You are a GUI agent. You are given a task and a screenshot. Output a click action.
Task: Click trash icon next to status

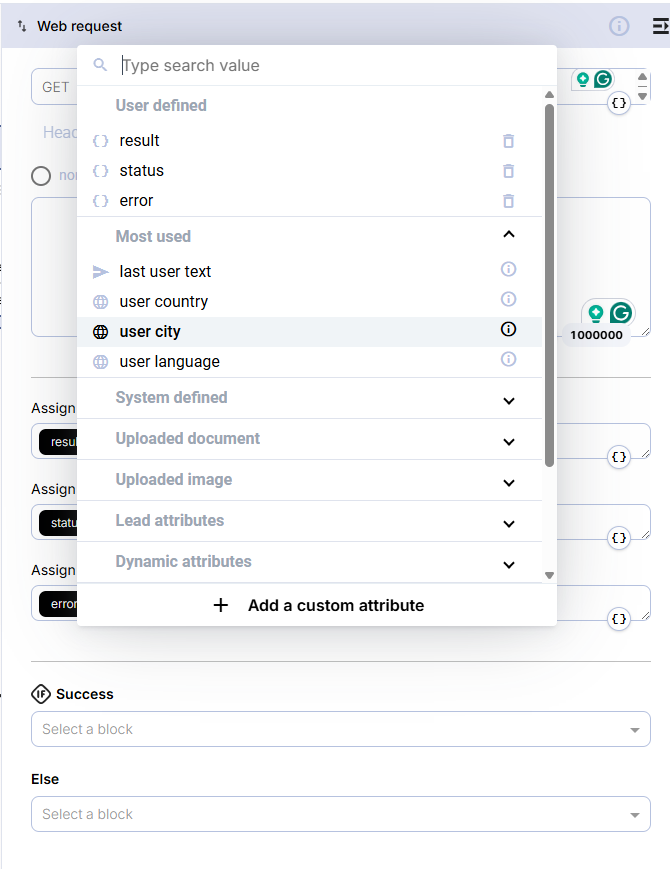(508, 171)
